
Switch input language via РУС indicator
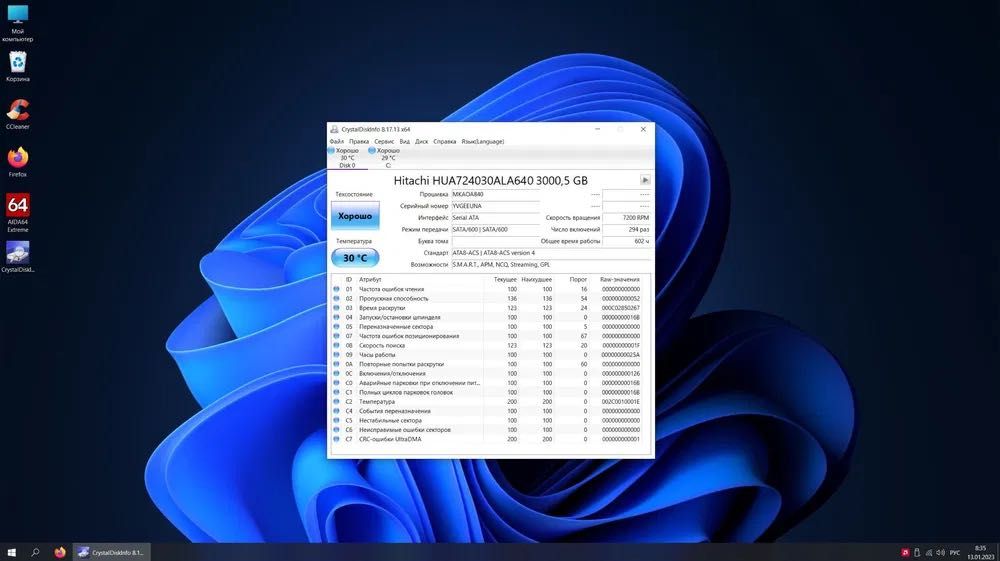click(x=955, y=553)
